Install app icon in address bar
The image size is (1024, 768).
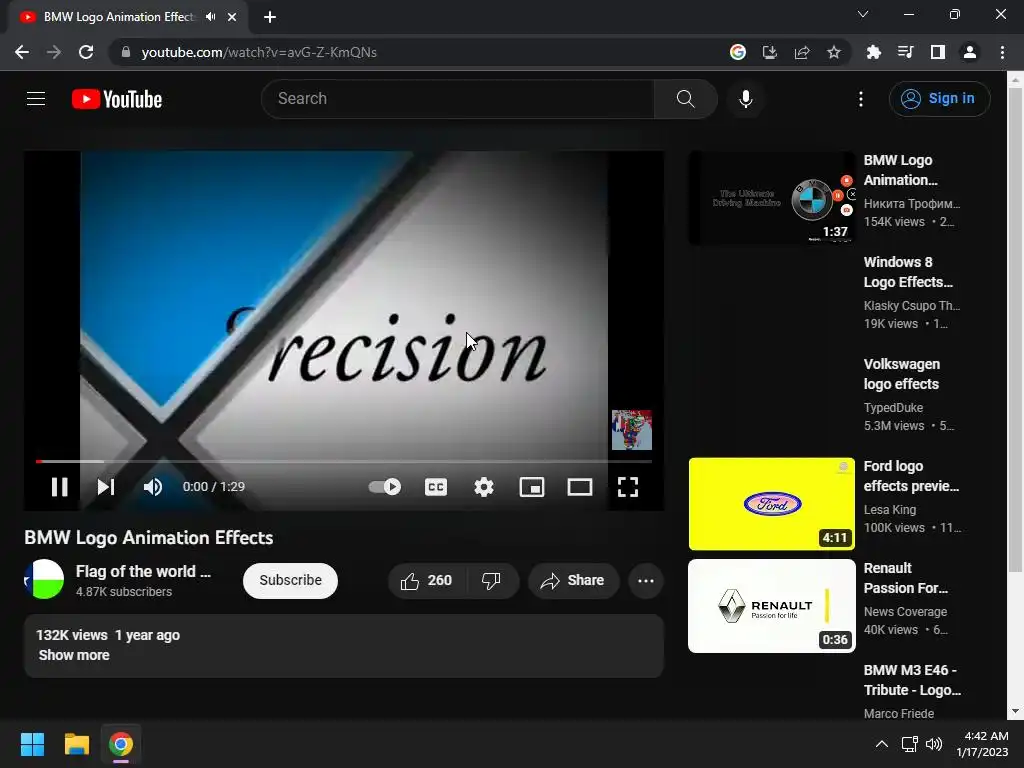point(770,52)
